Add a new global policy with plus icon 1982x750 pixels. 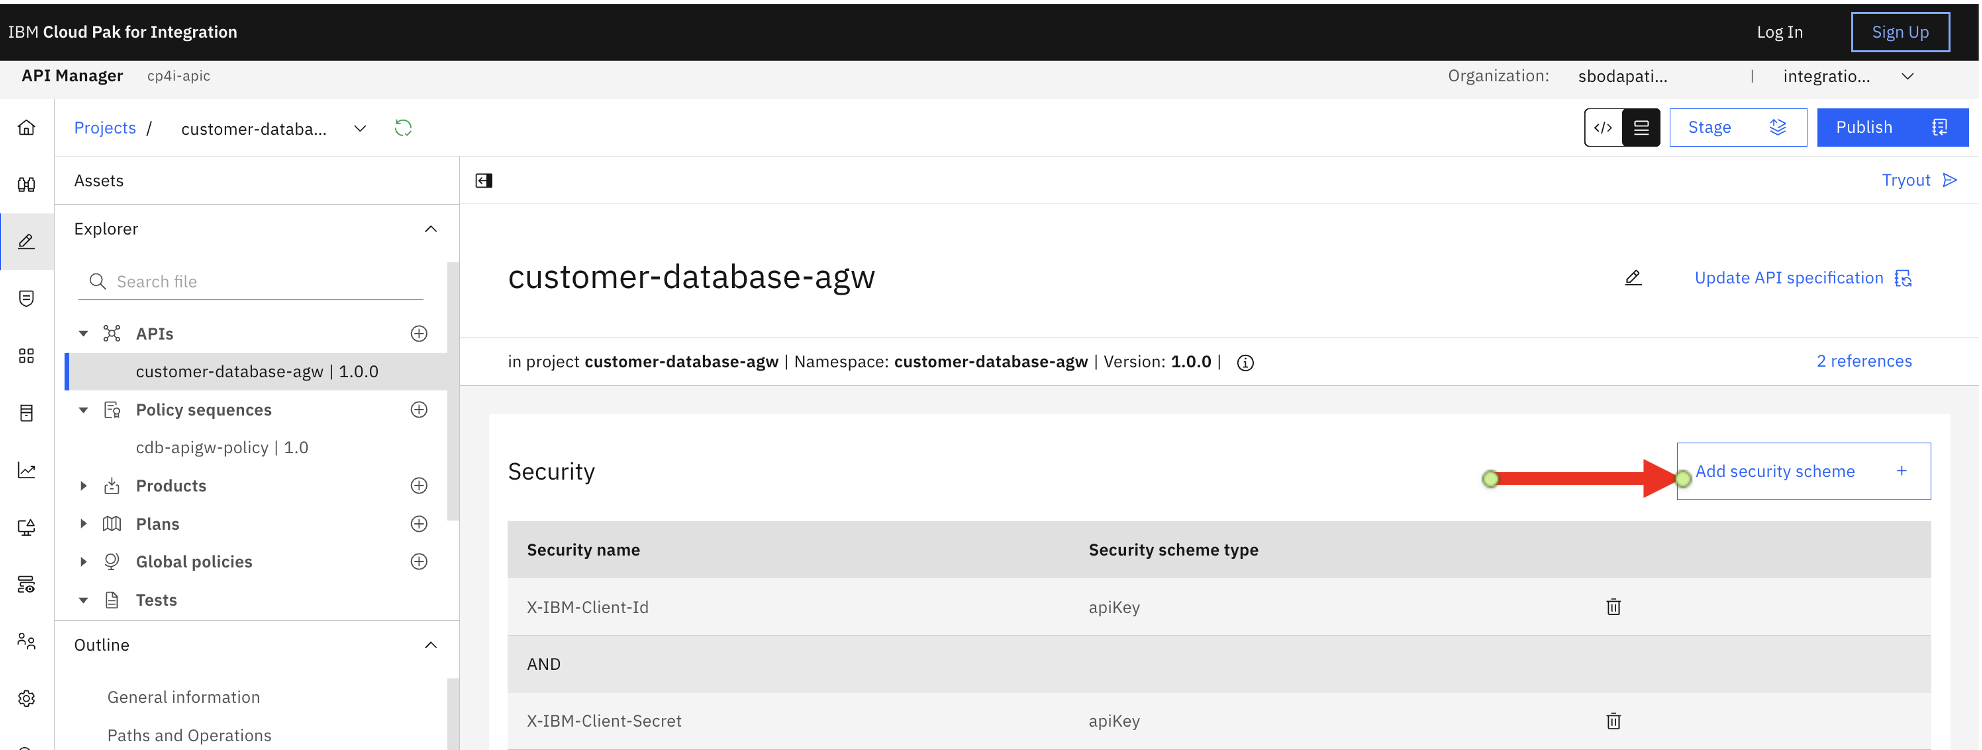(x=419, y=562)
